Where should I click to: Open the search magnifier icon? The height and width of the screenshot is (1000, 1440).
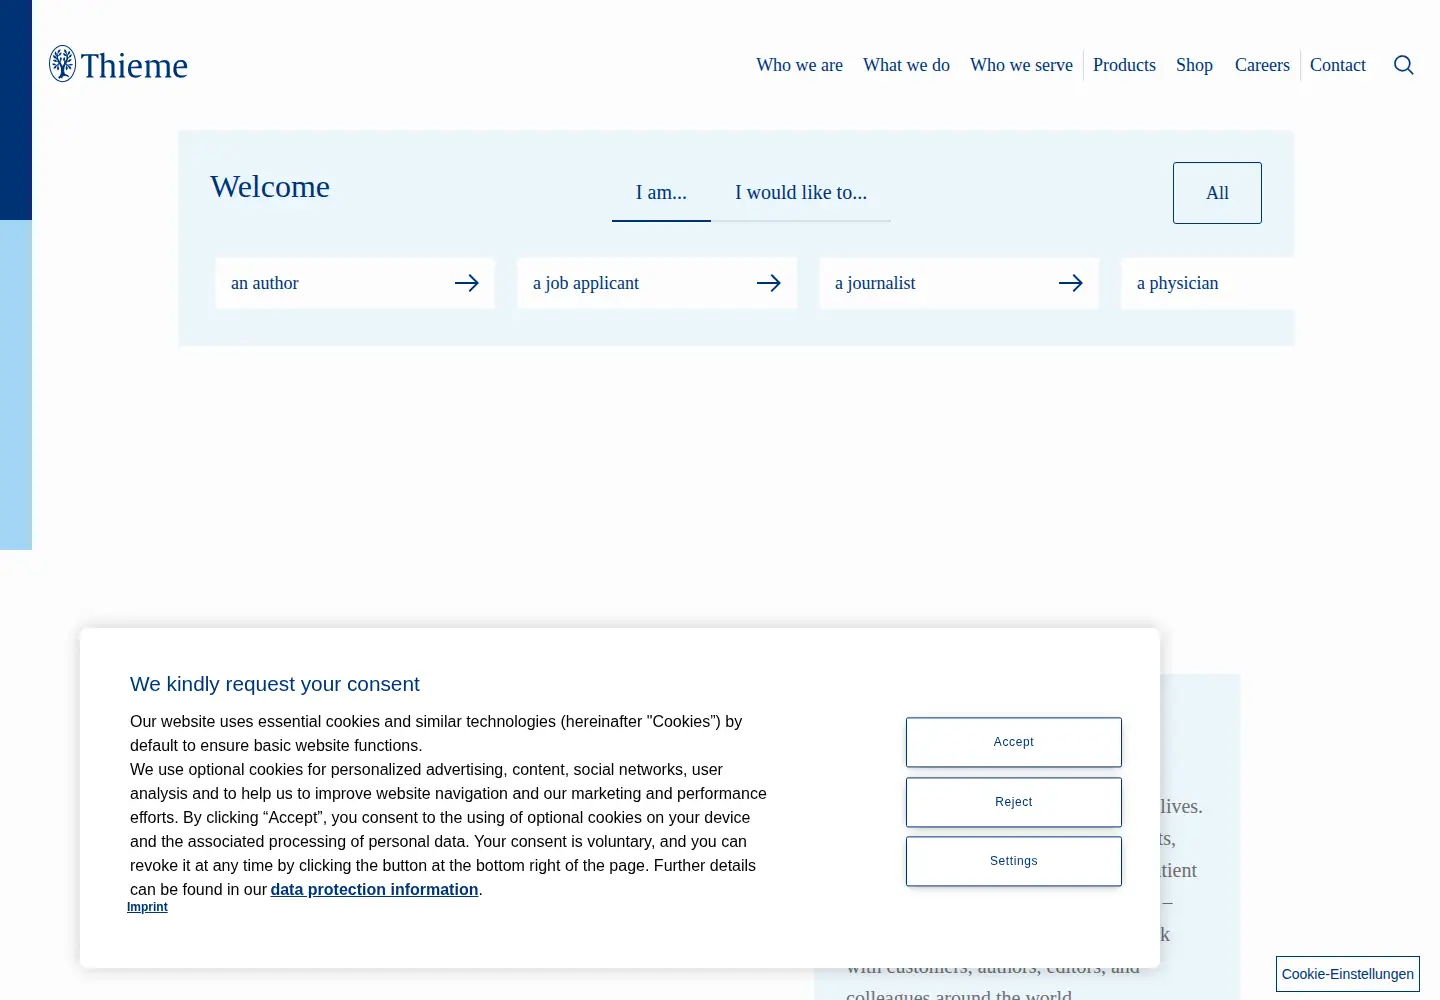(x=1404, y=65)
